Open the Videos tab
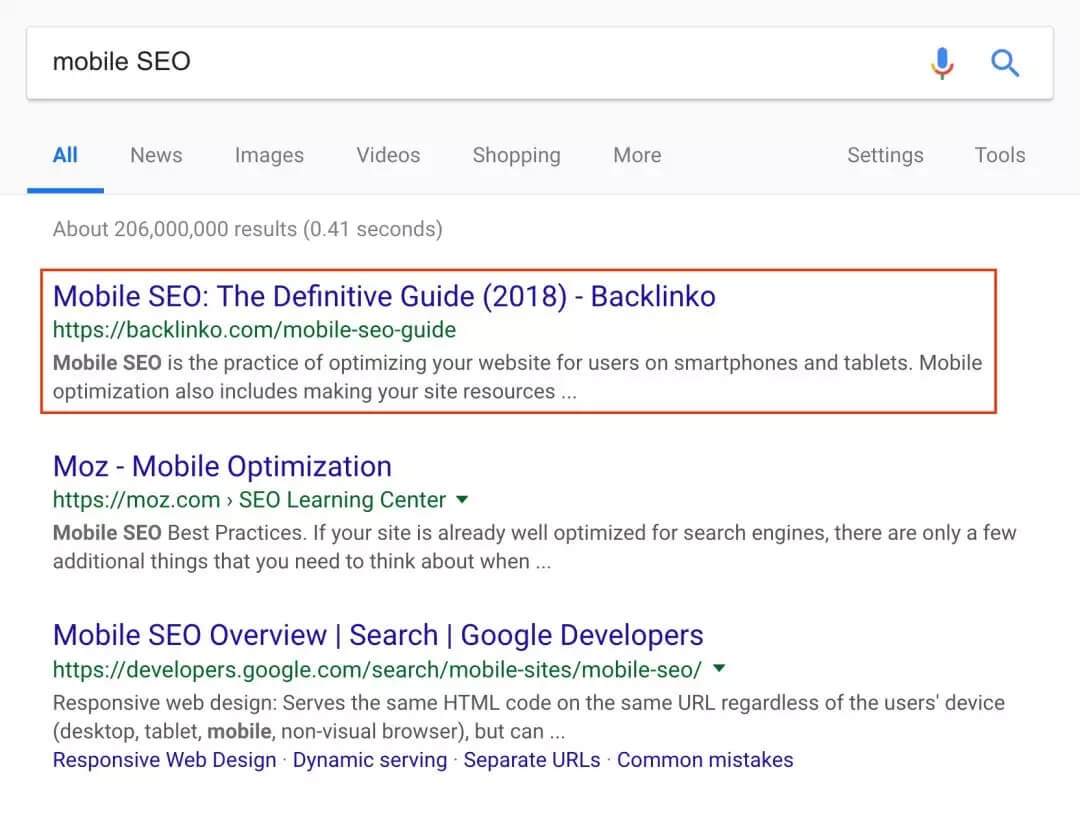 [x=388, y=155]
